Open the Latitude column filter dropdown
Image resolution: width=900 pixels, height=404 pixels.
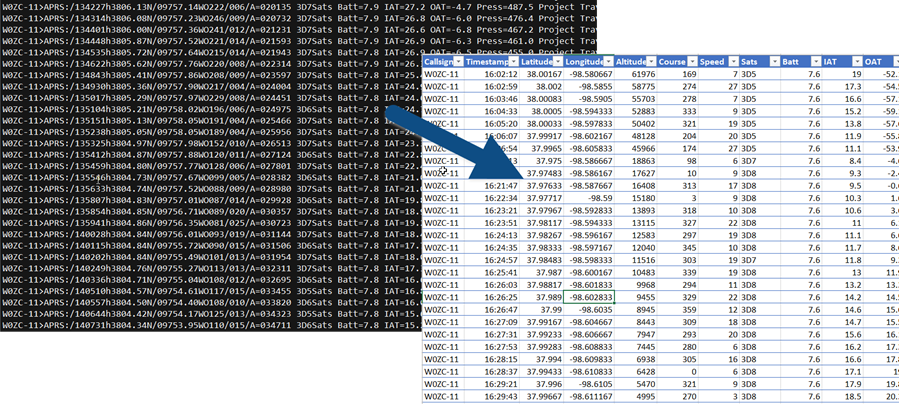pos(557,61)
